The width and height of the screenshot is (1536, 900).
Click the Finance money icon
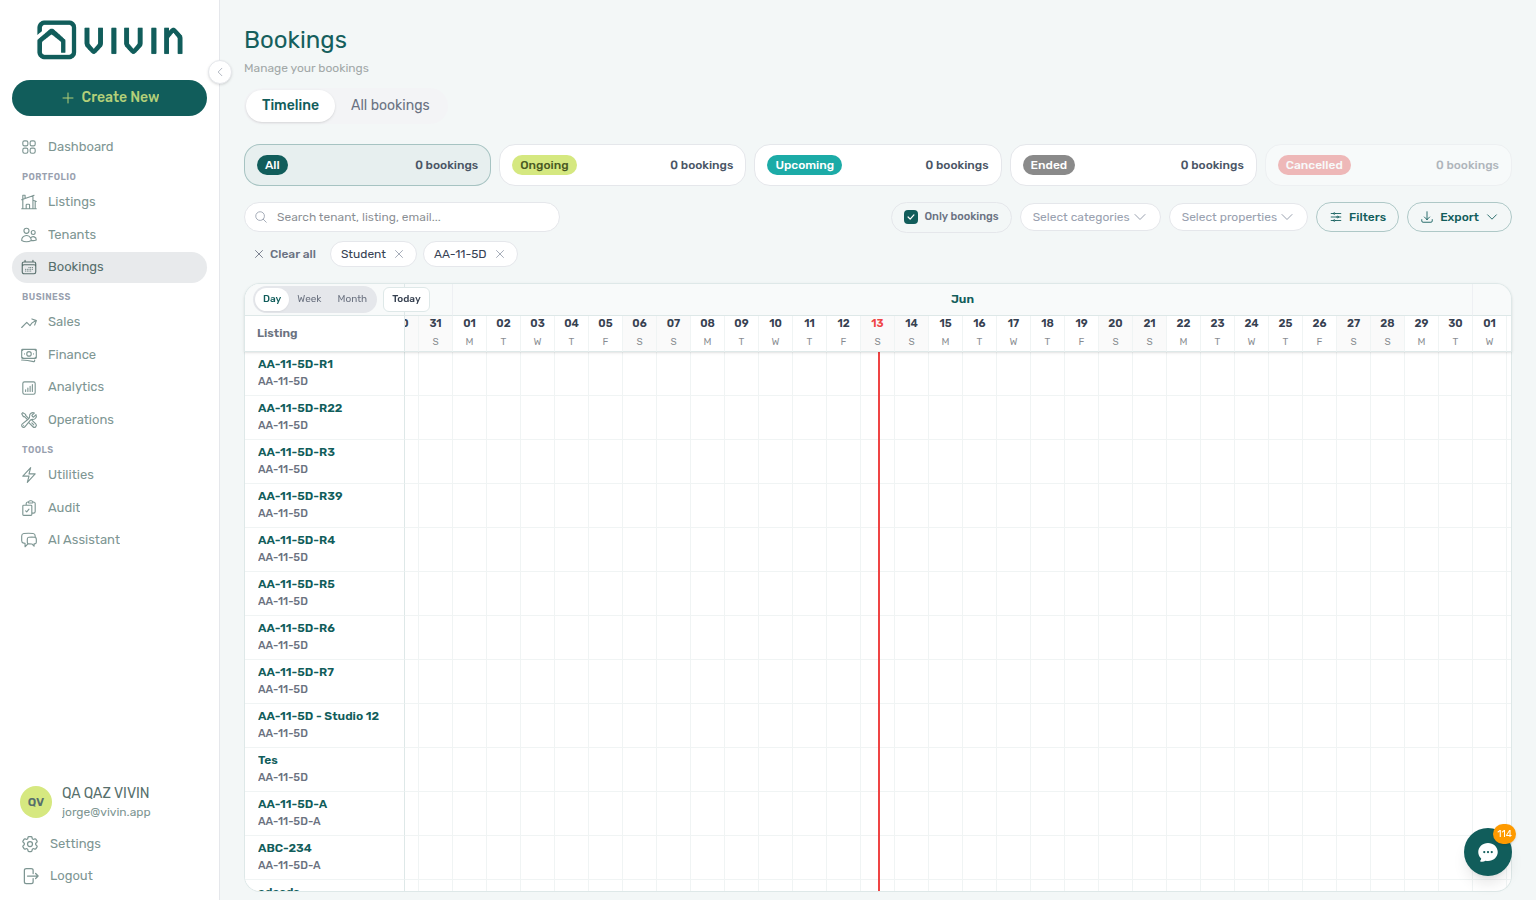pyautogui.click(x=29, y=355)
